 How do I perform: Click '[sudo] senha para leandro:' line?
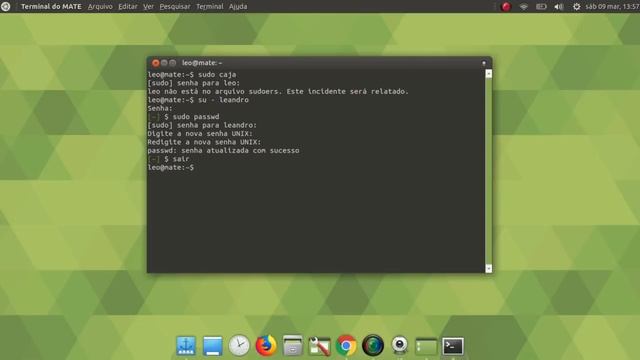[202, 125]
